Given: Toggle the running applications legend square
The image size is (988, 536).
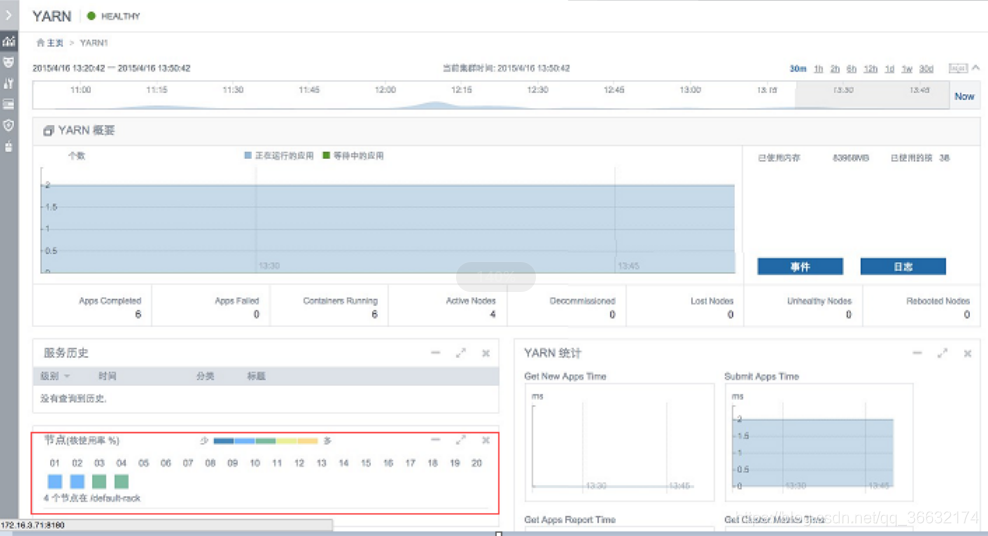Looking at the screenshot, I should point(248,156).
